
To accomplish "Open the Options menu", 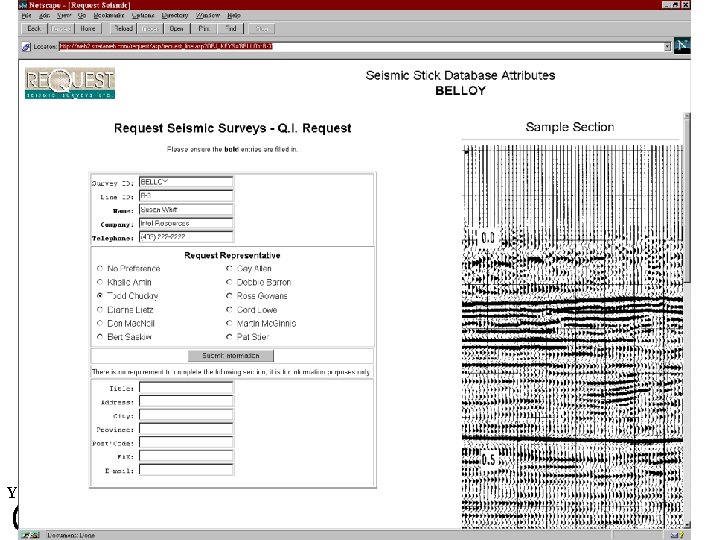I will click(143, 15).
